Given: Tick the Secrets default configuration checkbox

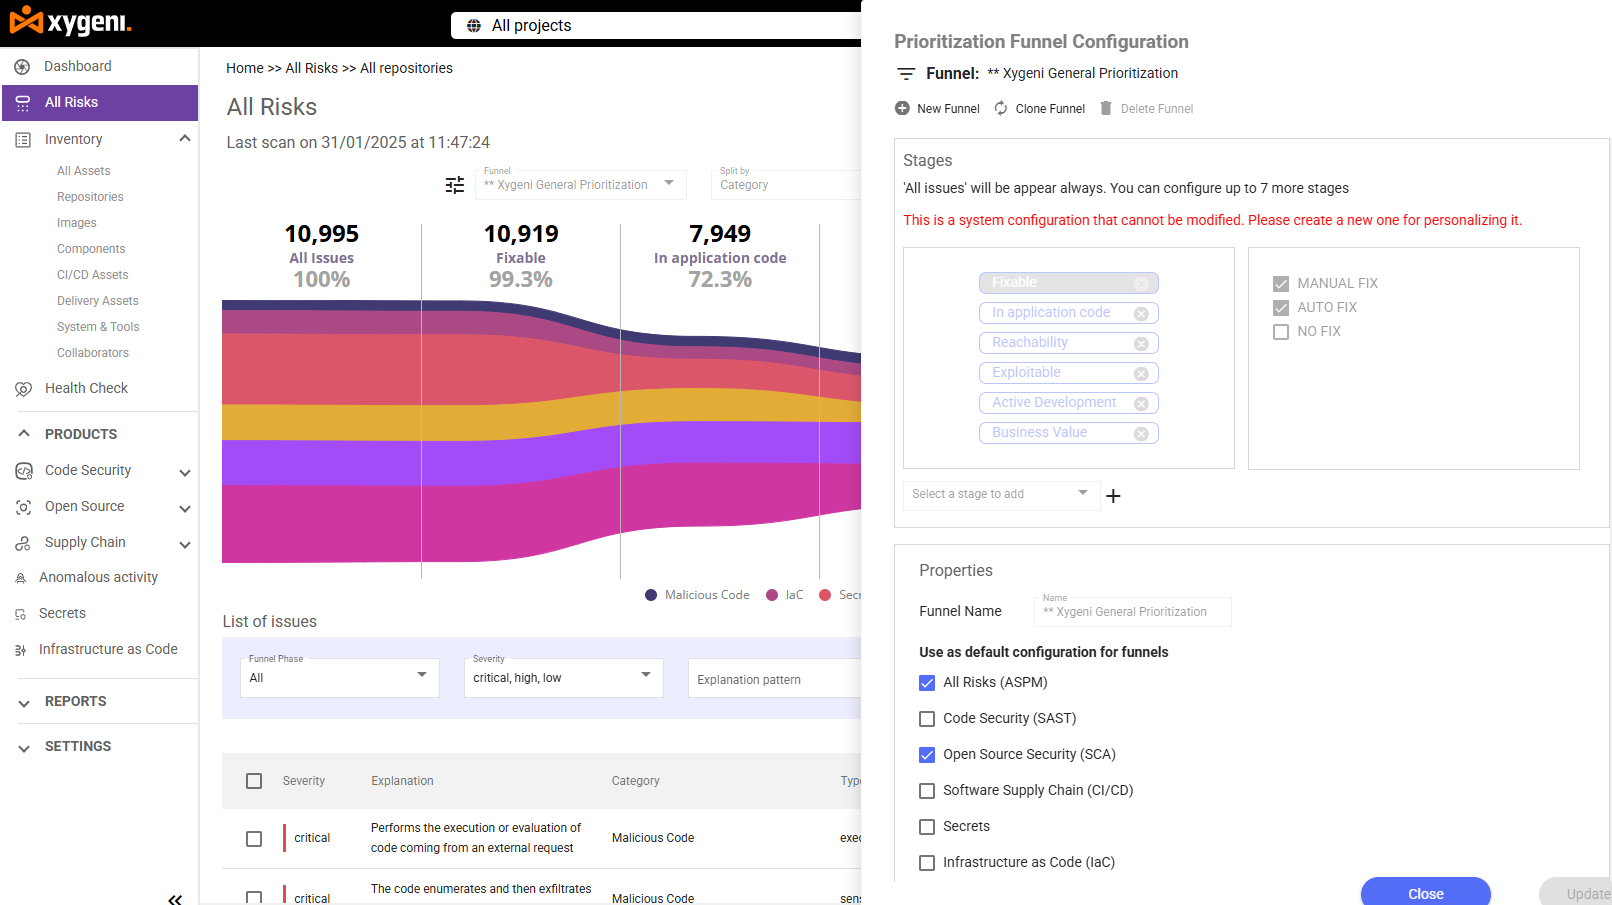Looking at the screenshot, I should [x=927, y=827].
